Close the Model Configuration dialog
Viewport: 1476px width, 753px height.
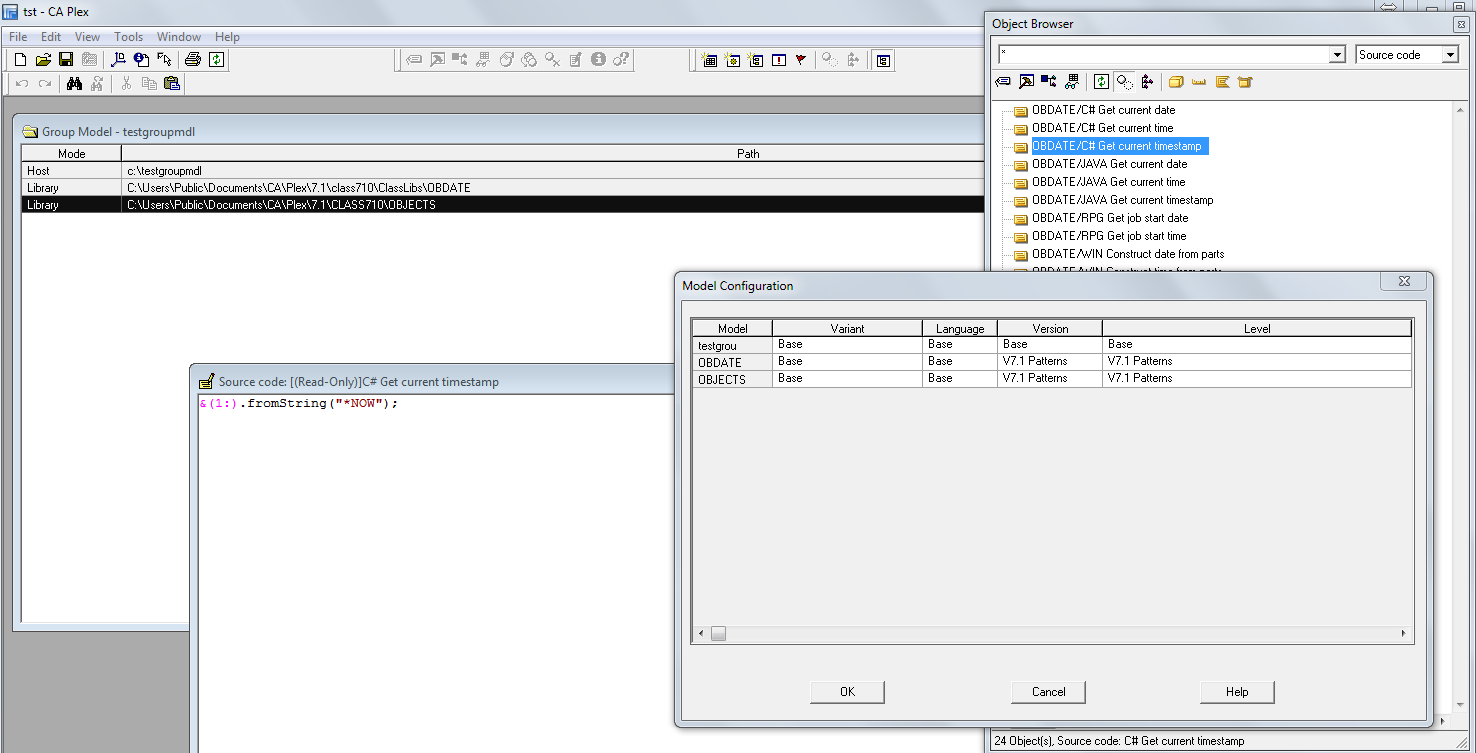click(x=1404, y=282)
